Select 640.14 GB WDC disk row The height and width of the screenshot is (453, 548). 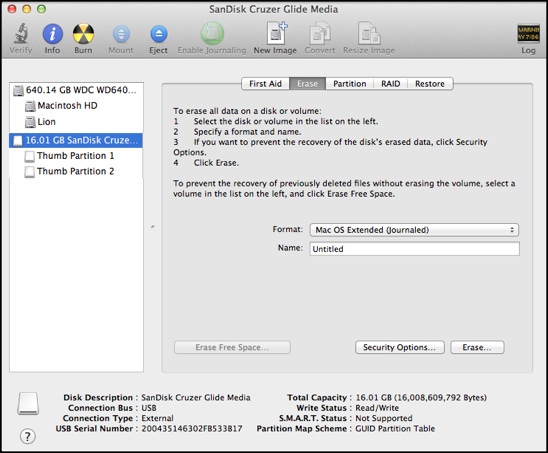point(76,90)
